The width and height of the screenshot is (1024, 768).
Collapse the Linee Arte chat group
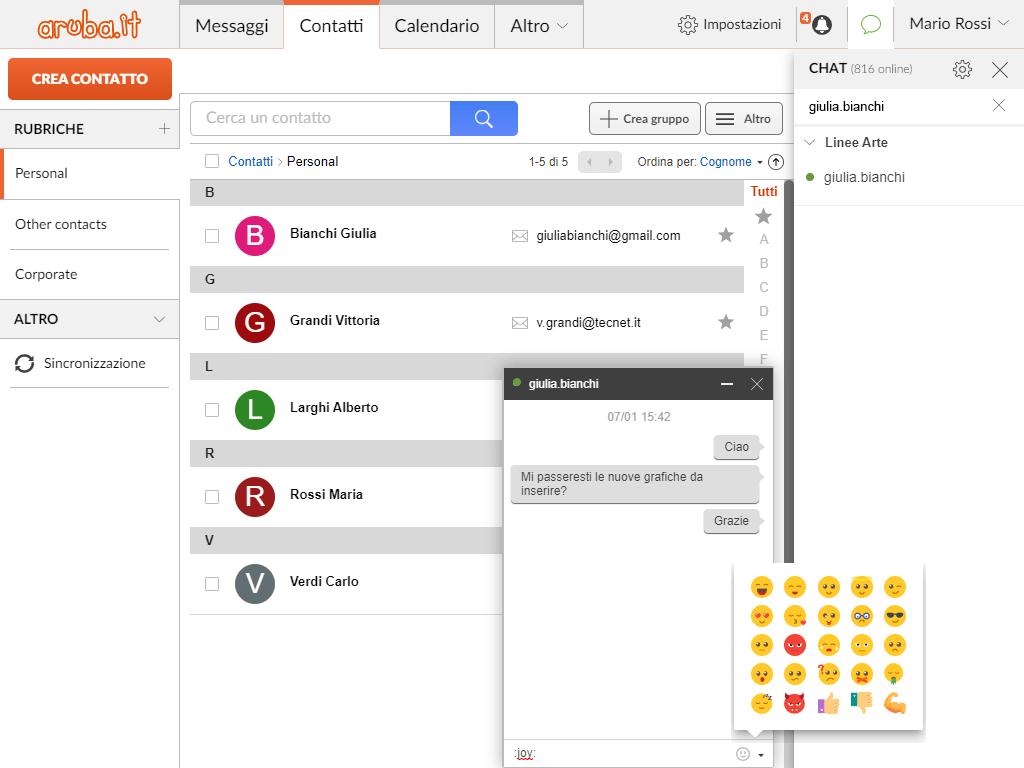coord(810,143)
